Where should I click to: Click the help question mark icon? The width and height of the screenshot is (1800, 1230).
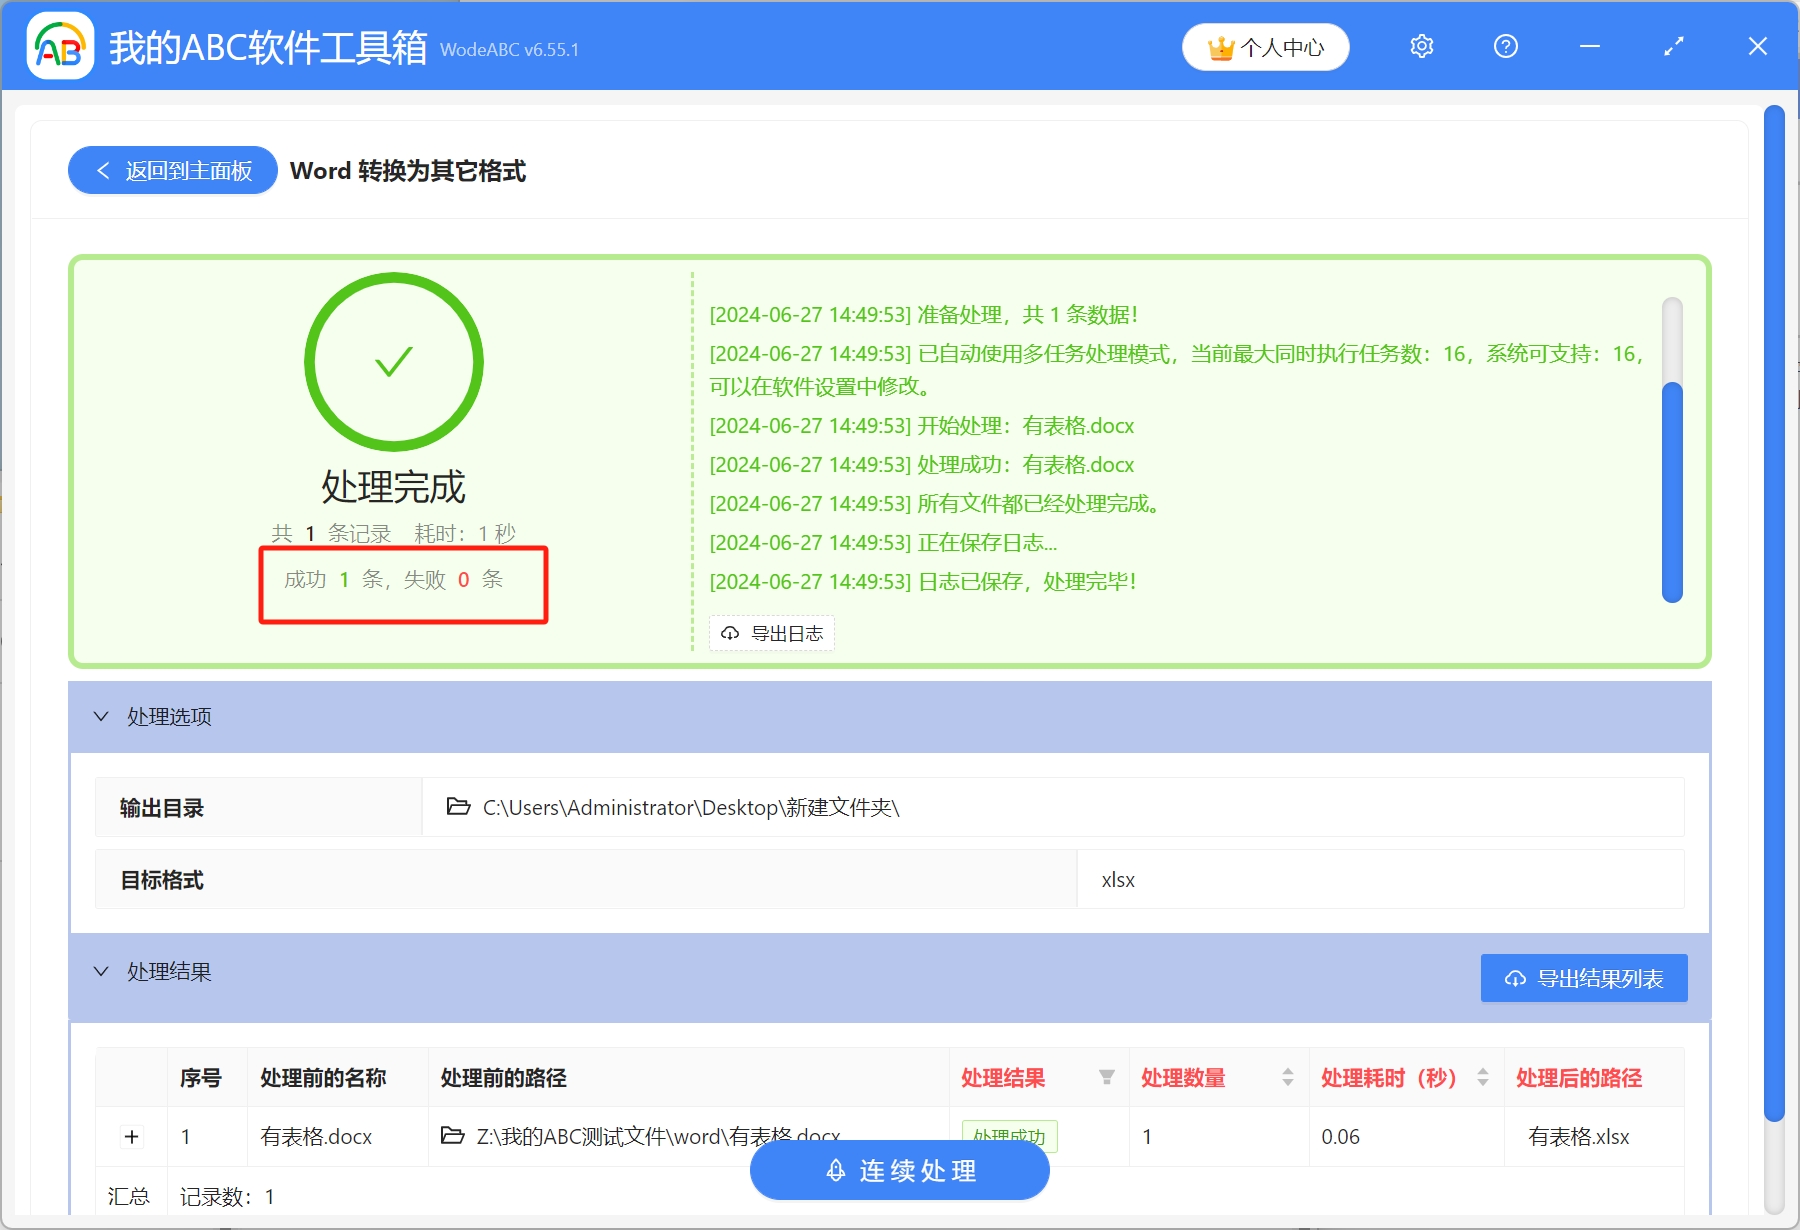pos(1505,47)
